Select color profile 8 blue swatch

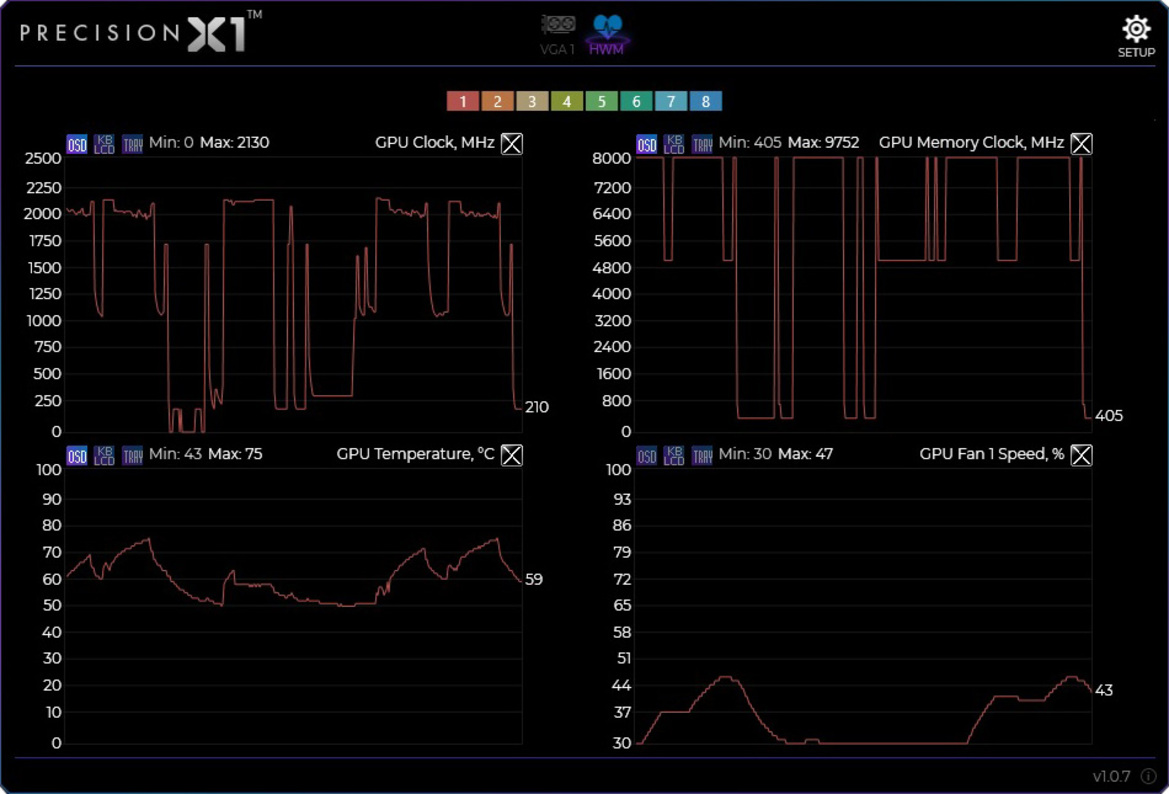(705, 101)
